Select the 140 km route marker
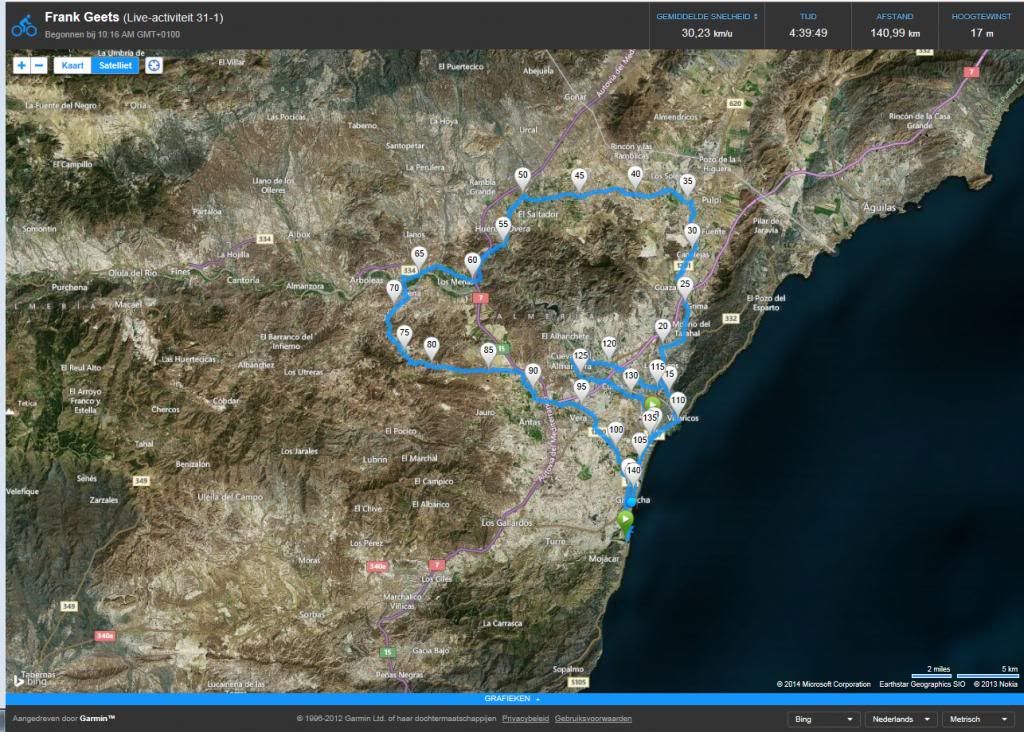The width and height of the screenshot is (1024, 732). coord(633,473)
